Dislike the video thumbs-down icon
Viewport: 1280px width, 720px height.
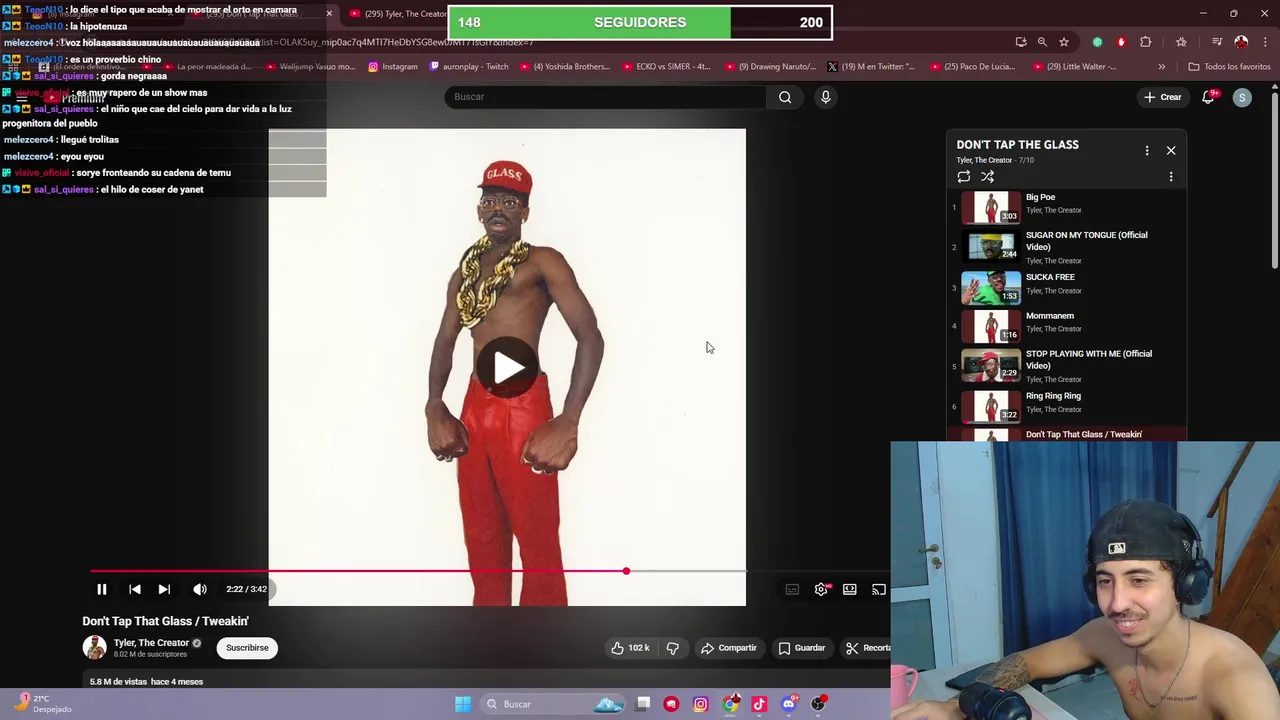[x=672, y=648]
